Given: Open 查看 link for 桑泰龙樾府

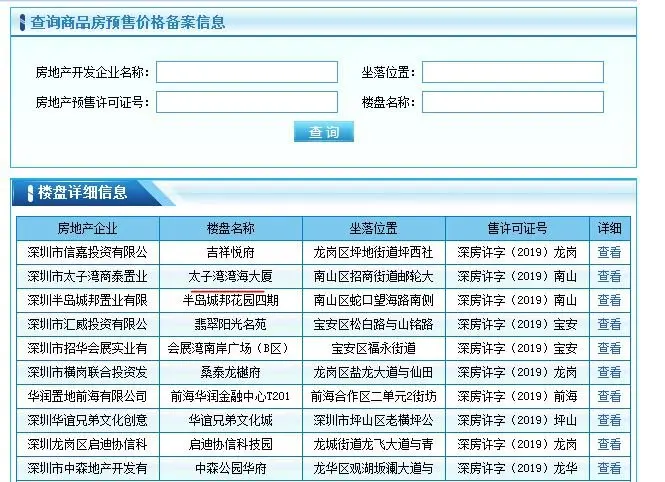Looking at the screenshot, I should tap(609, 373).
